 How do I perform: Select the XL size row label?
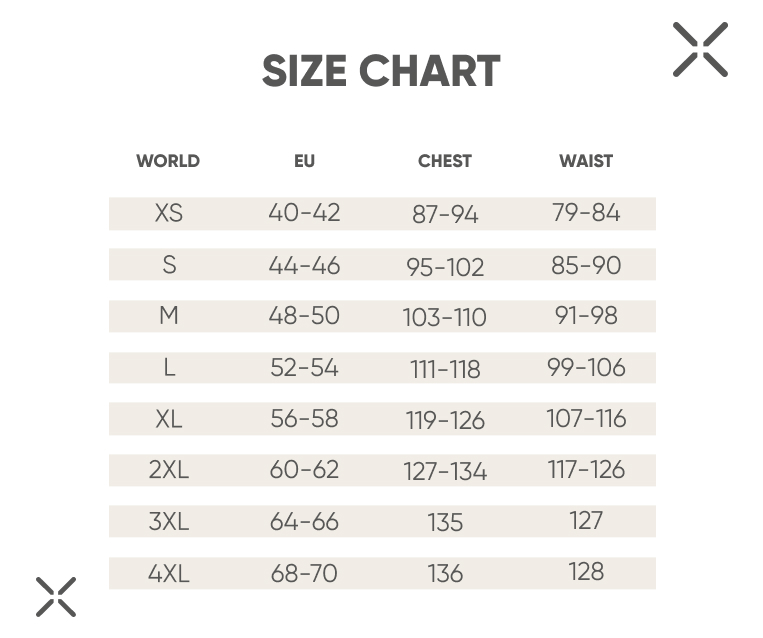coord(168,419)
